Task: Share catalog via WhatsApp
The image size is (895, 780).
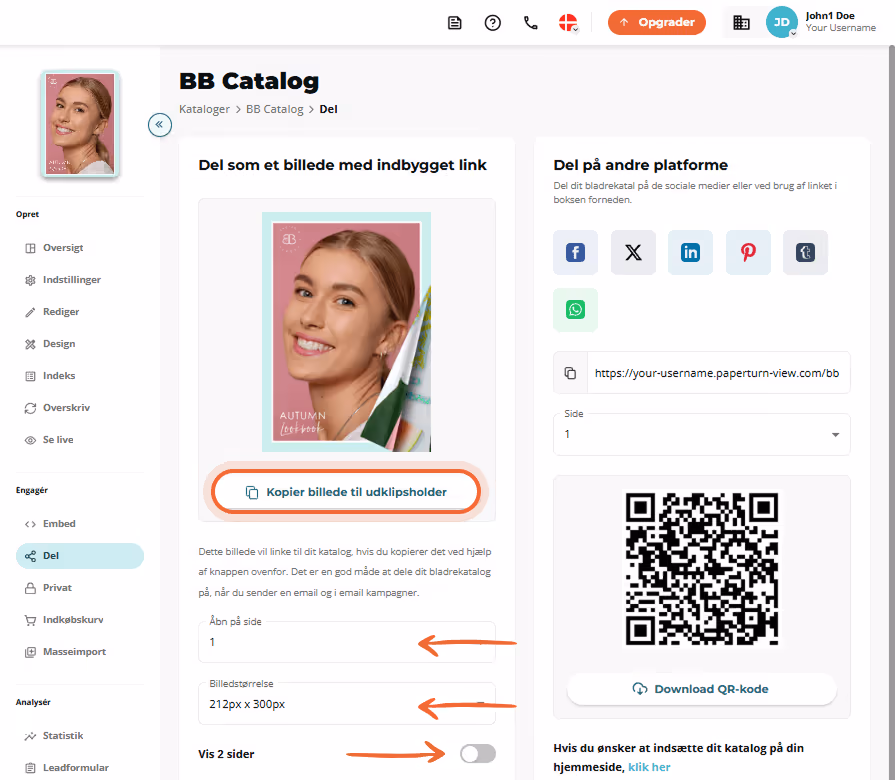Action: pyautogui.click(x=575, y=310)
